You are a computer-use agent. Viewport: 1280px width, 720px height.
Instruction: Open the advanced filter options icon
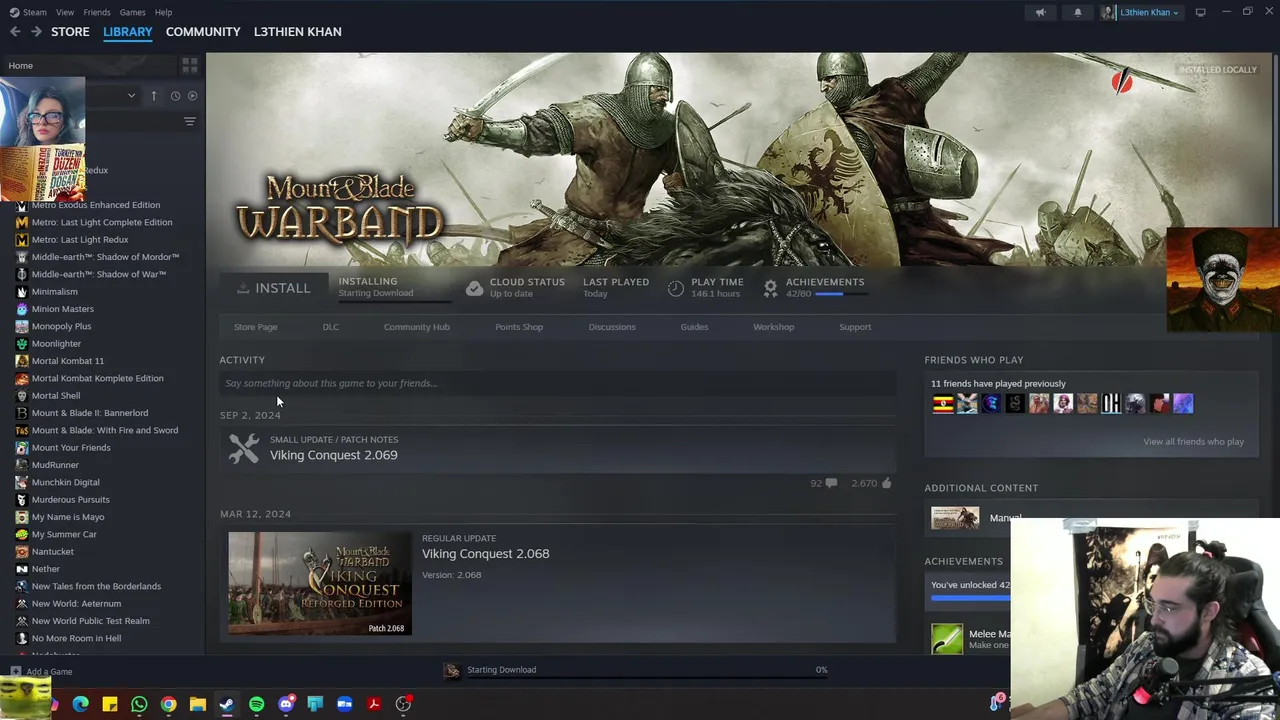189,121
